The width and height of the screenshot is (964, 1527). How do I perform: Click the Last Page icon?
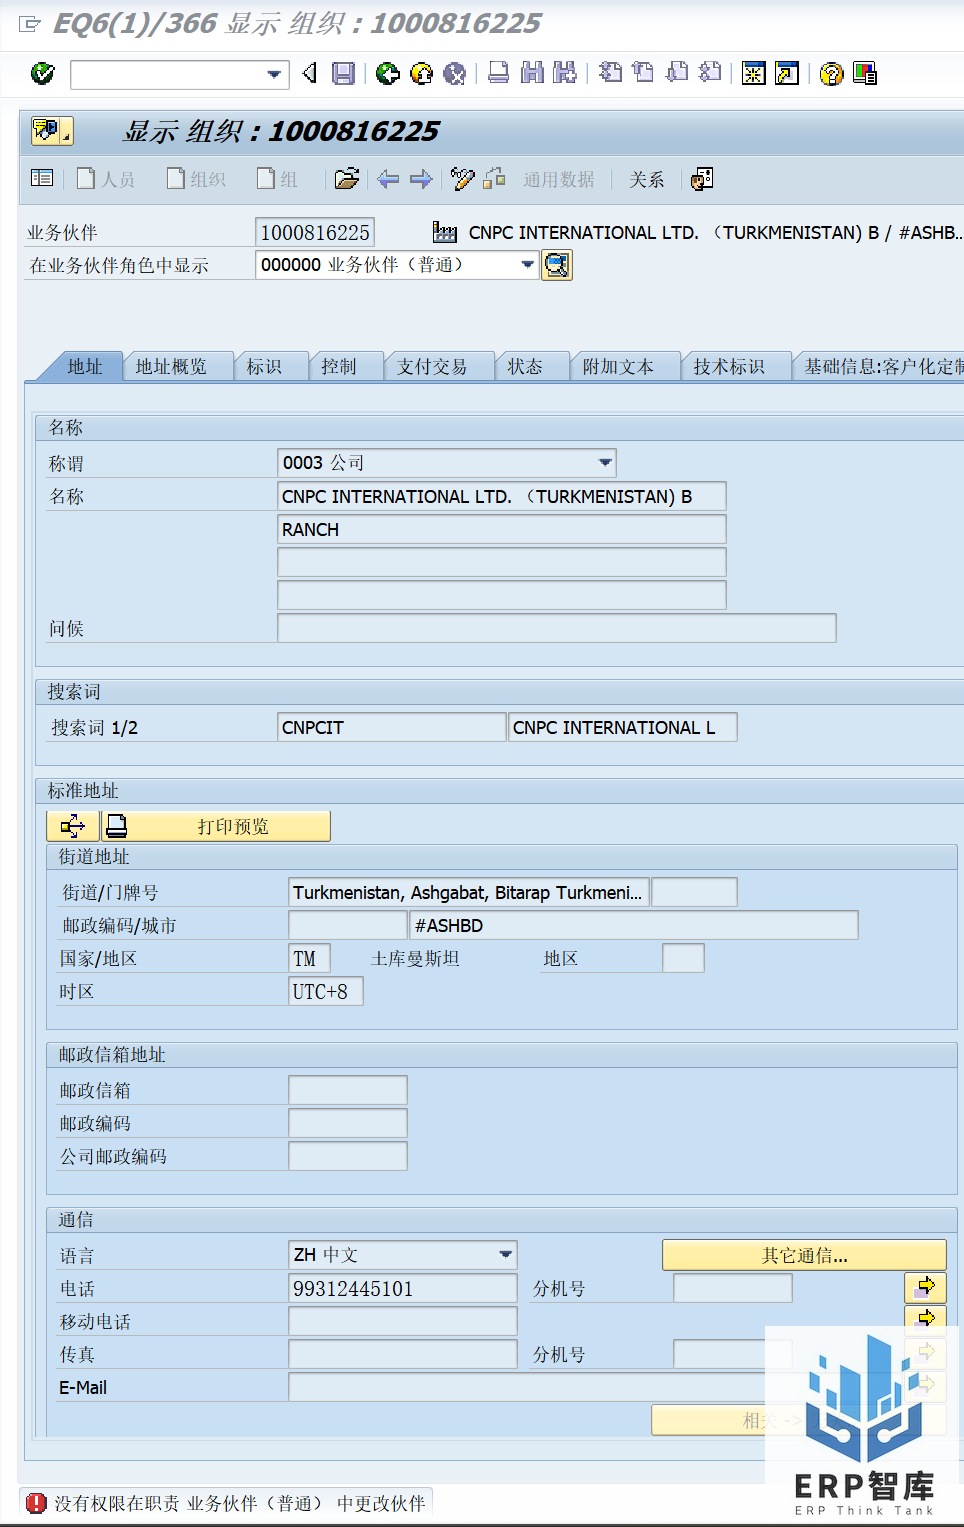tap(710, 73)
